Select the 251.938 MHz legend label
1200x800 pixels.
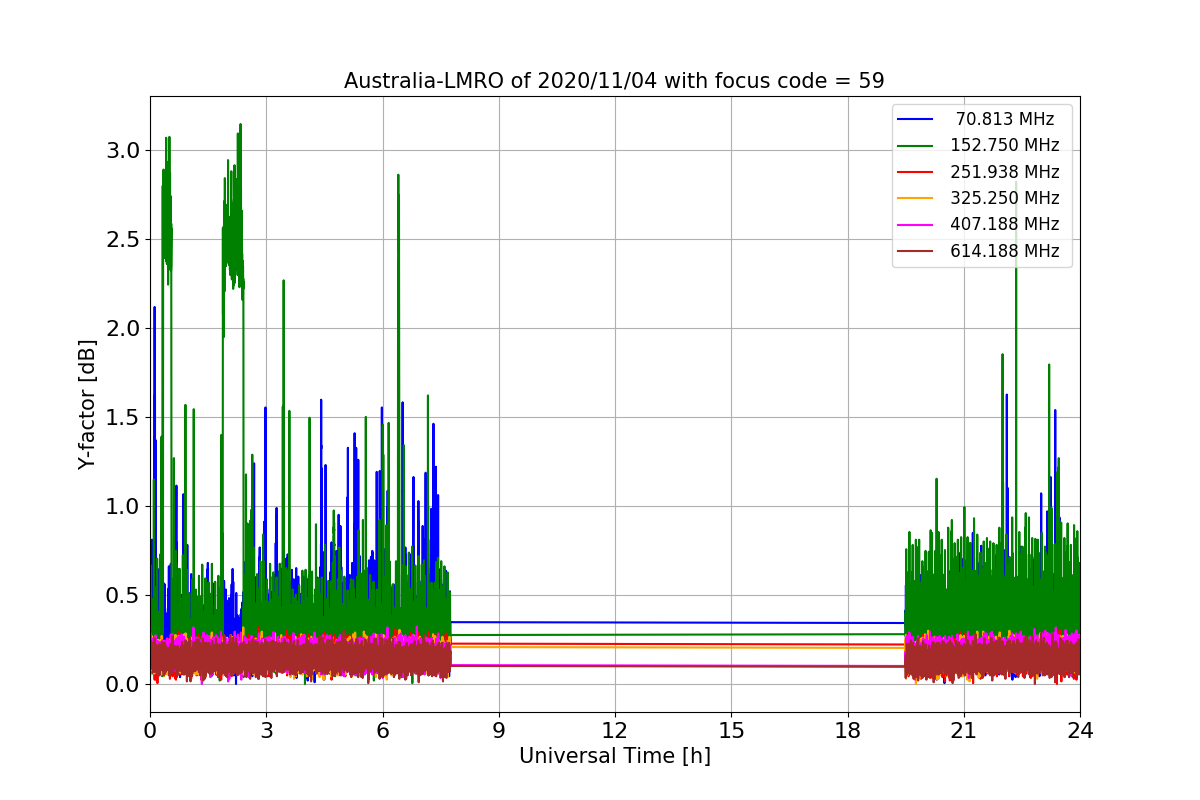tap(1004, 172)
